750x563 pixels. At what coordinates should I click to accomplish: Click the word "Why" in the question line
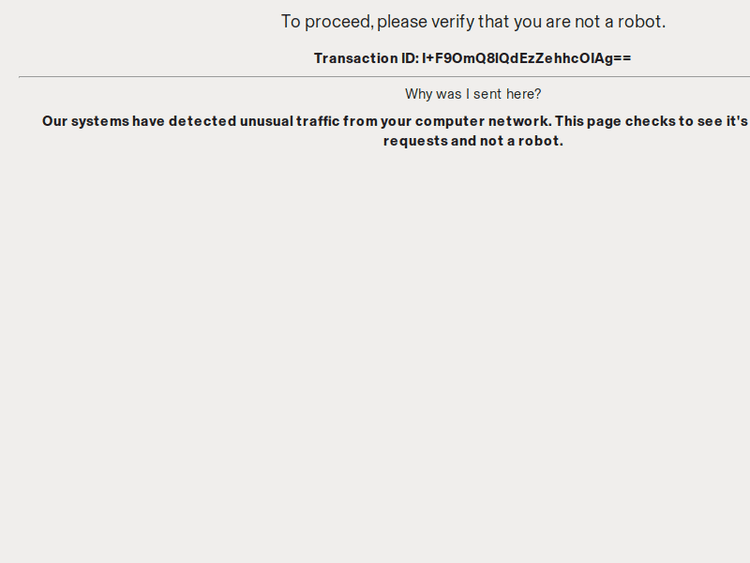(x=418, y=94)
